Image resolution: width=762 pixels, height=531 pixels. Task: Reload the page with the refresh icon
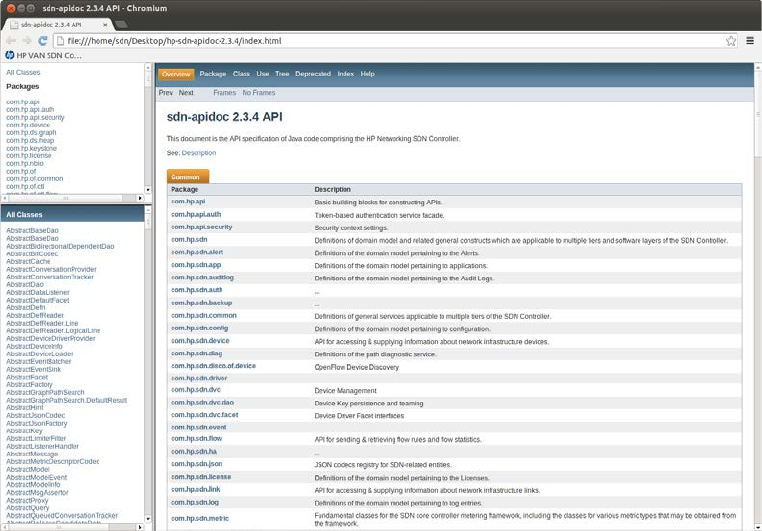point(43,41)
